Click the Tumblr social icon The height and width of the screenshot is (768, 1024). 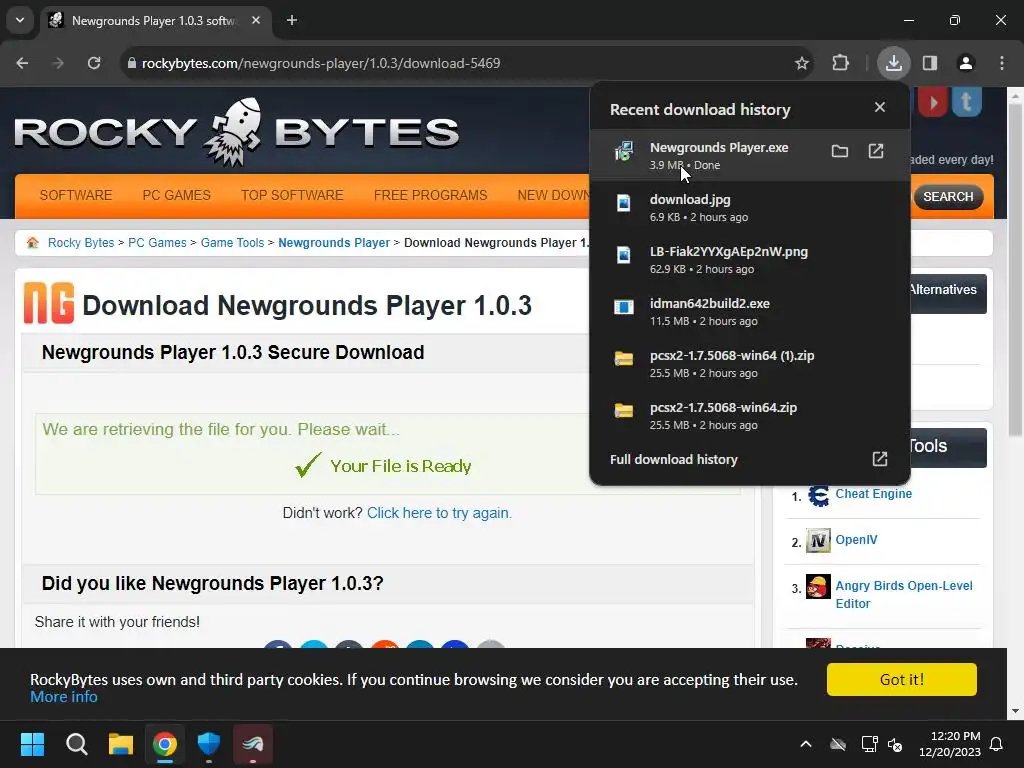pos(967,102)
